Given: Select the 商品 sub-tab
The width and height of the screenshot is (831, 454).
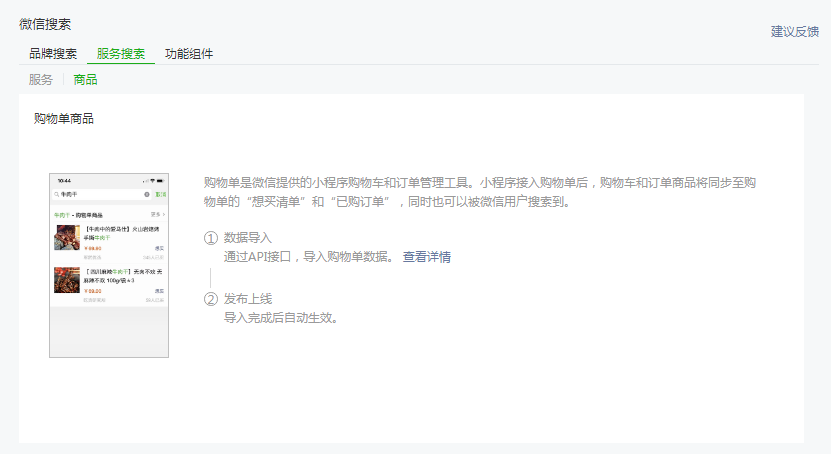Looking at the screenshot, I should [x=85, y=80].
